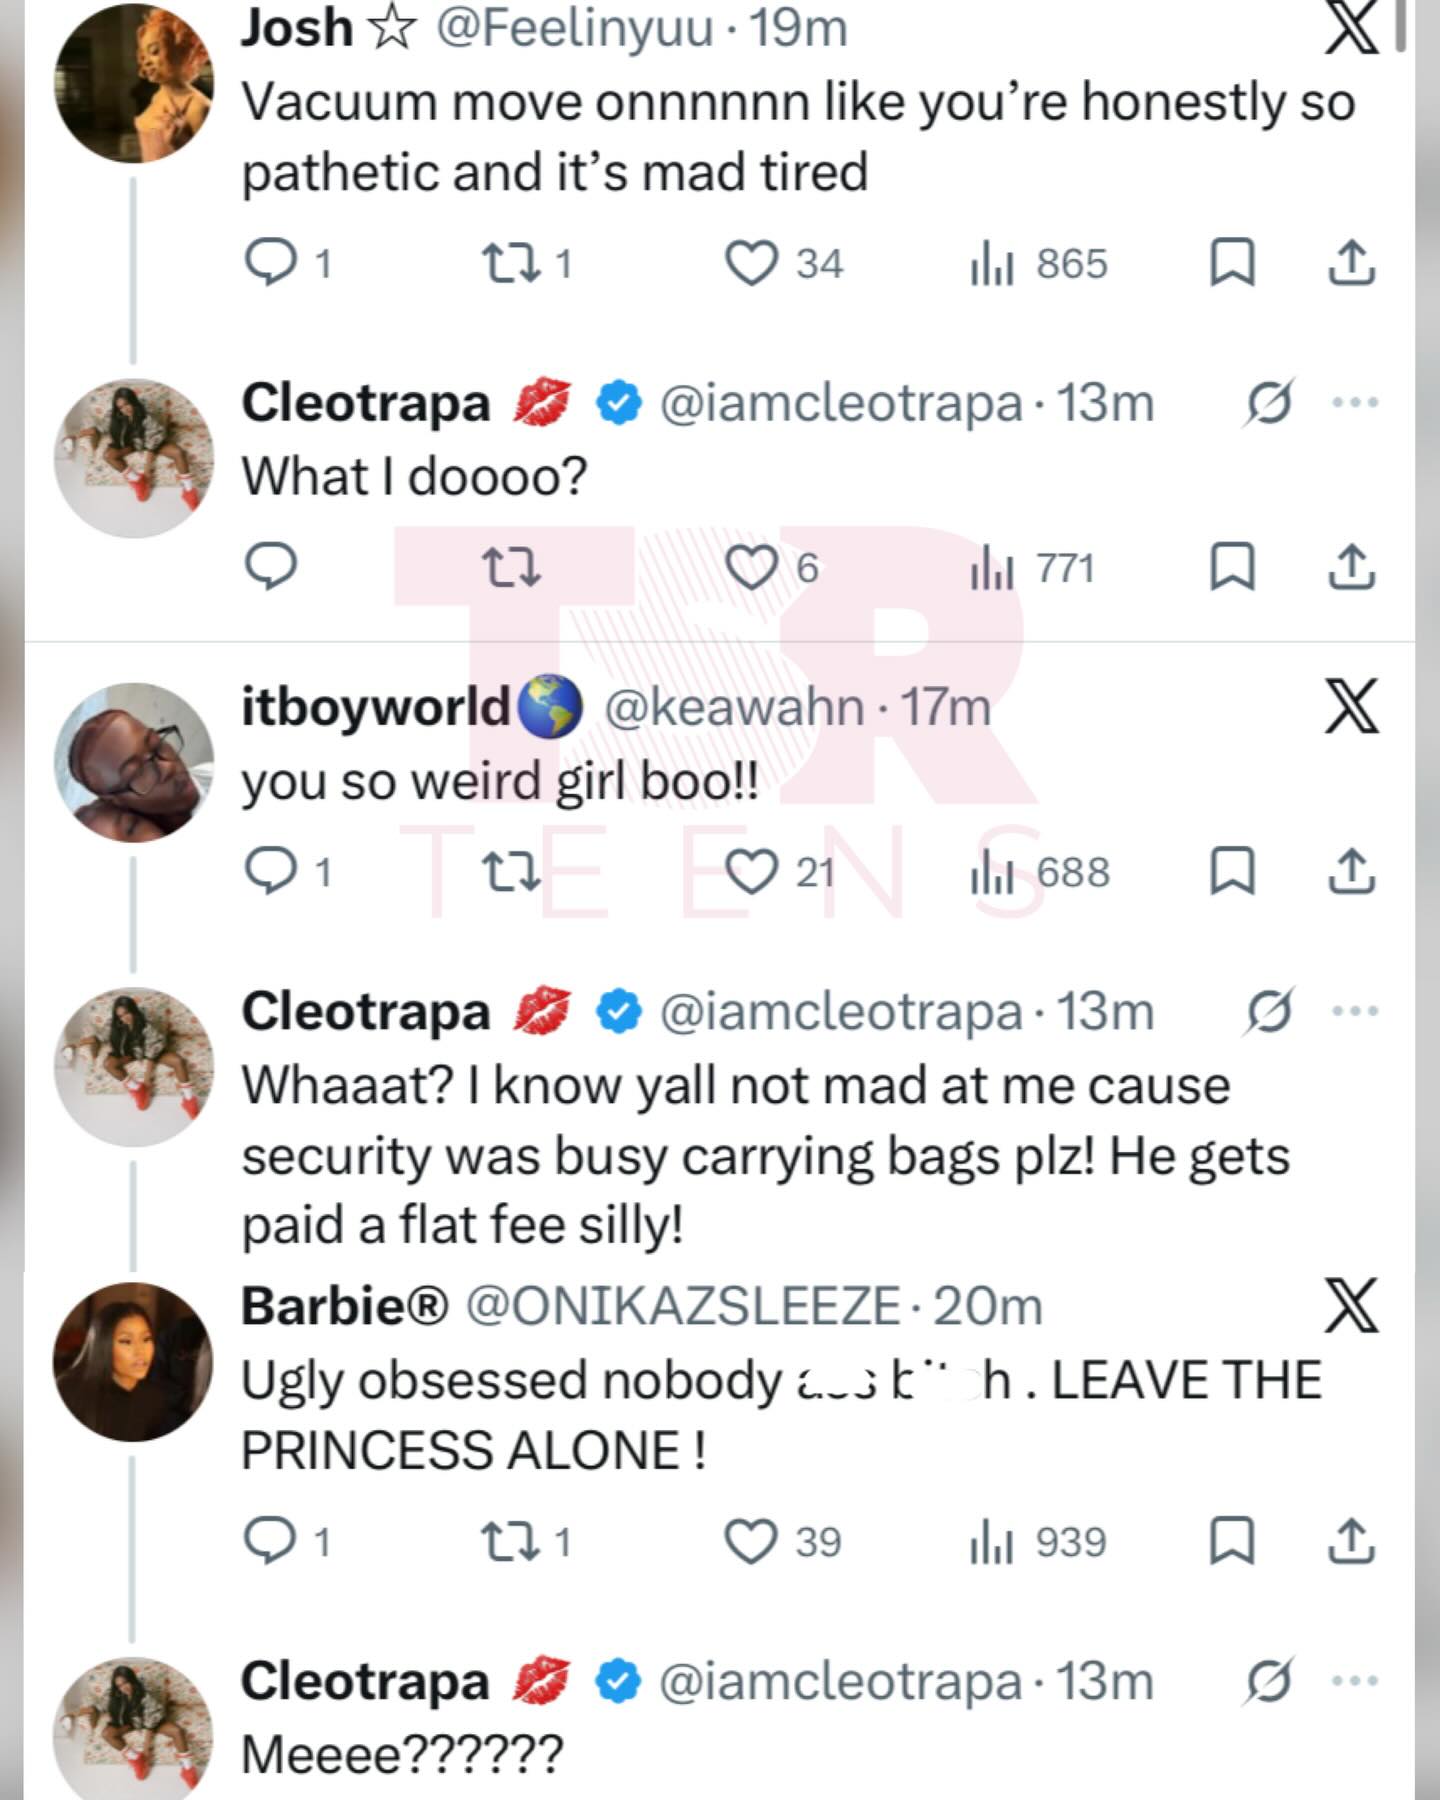Open Barbie's profile picture
The image size is (1440, 1800).
pyautogui.click(x=133, y=1361)
